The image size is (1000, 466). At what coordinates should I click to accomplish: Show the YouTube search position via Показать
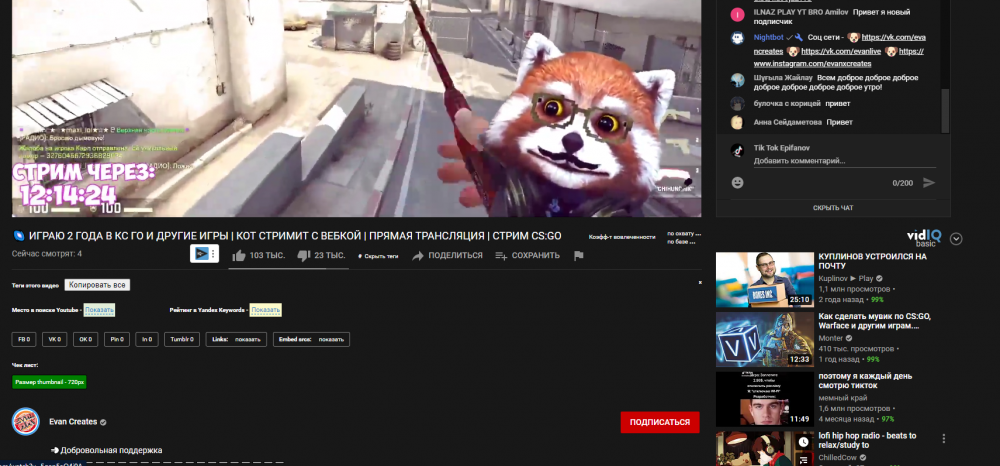99,310
